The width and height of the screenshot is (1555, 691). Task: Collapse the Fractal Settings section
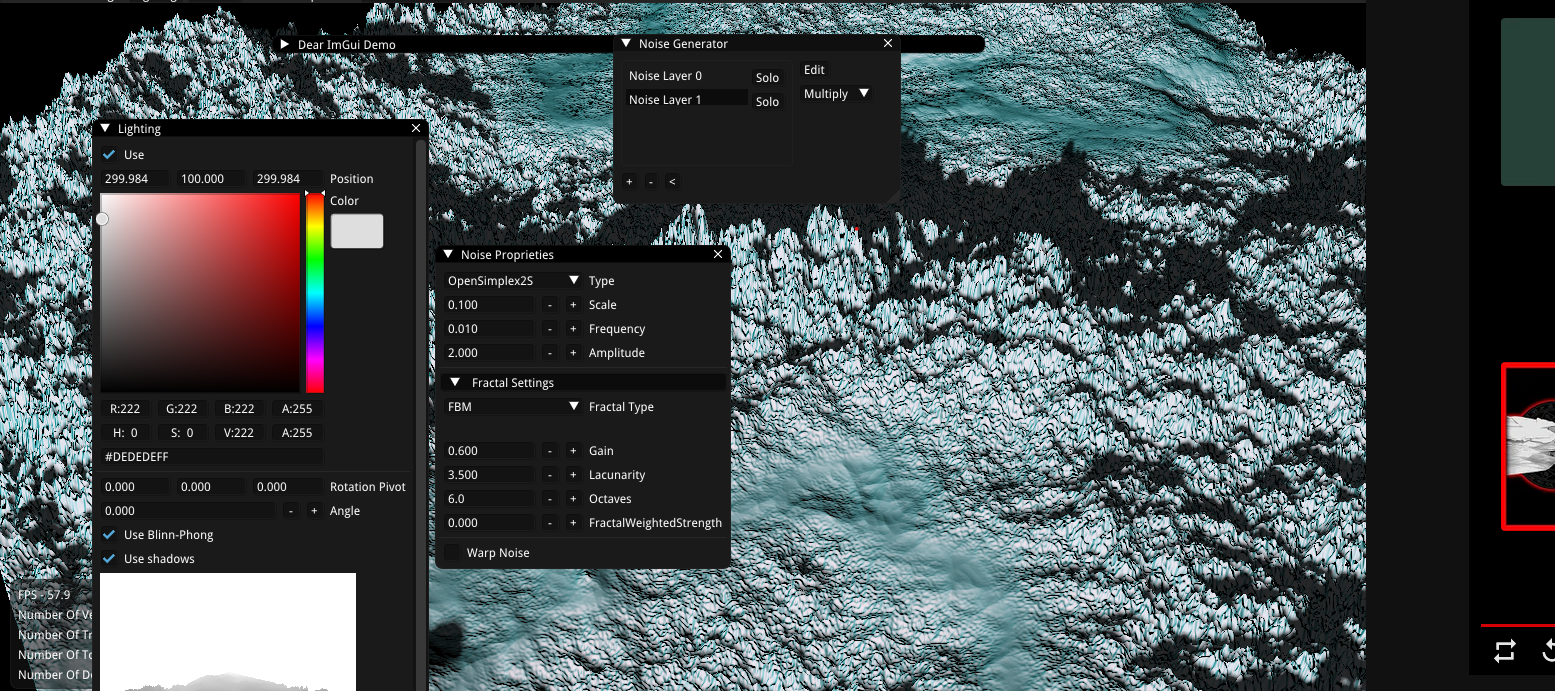tap(455, 383)
